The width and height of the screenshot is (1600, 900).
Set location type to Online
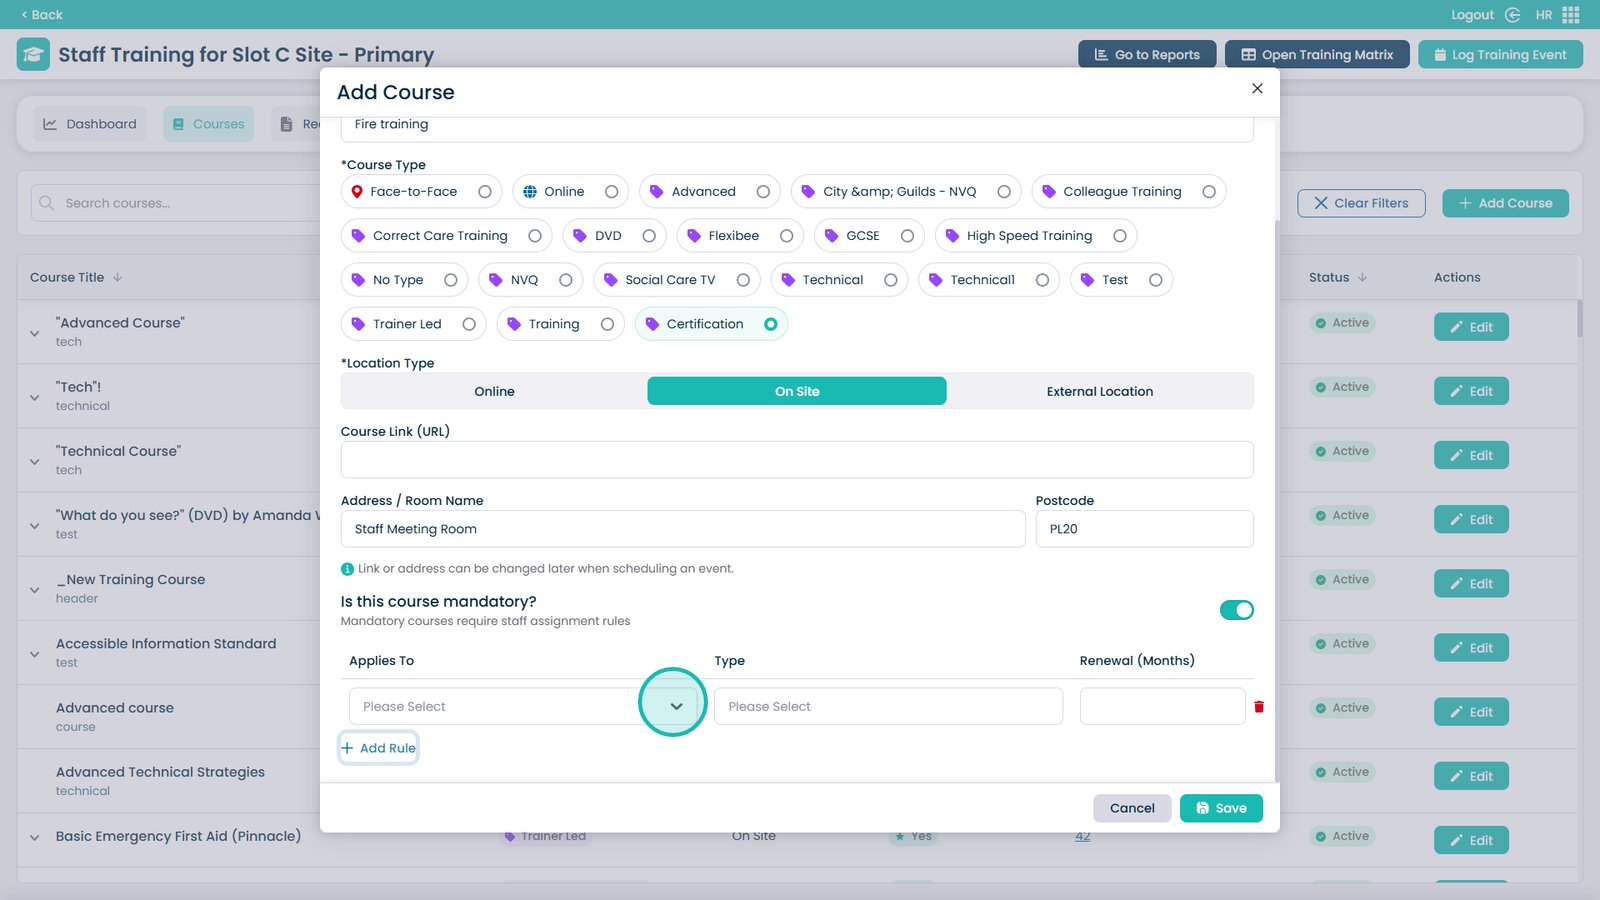[494, 391]
